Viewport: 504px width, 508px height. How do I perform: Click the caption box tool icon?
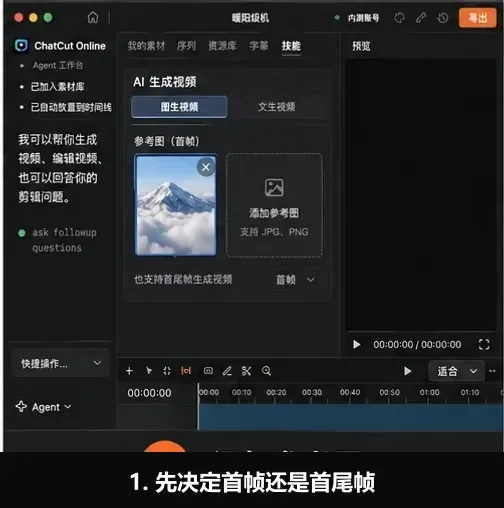[x=208, y=371]
